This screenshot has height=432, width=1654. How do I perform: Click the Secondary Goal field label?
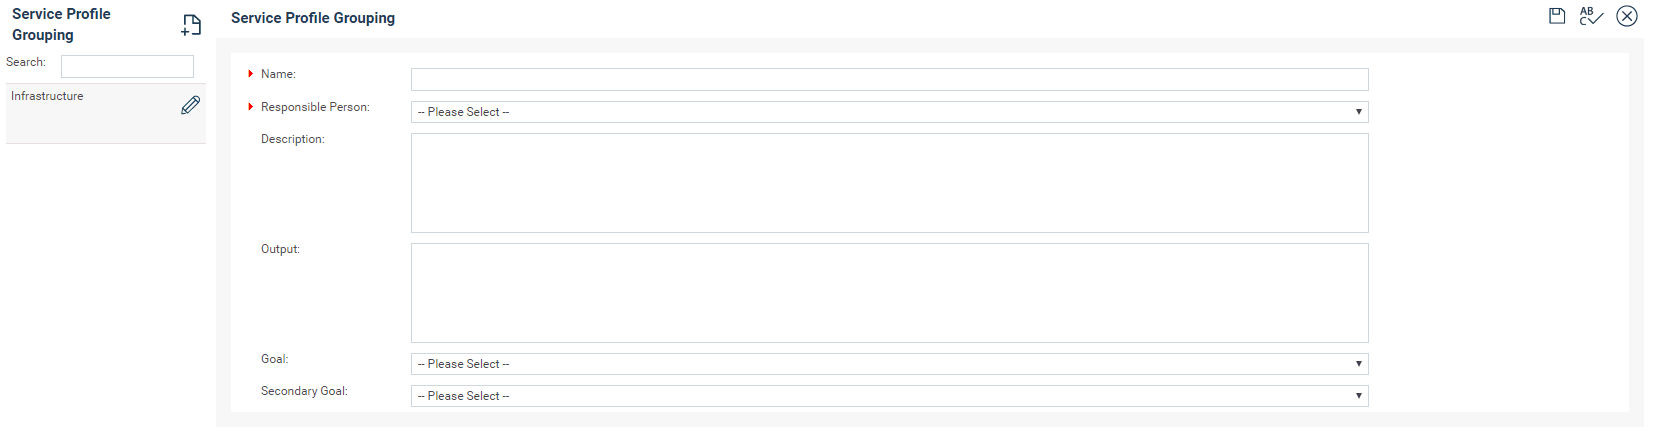304,391
